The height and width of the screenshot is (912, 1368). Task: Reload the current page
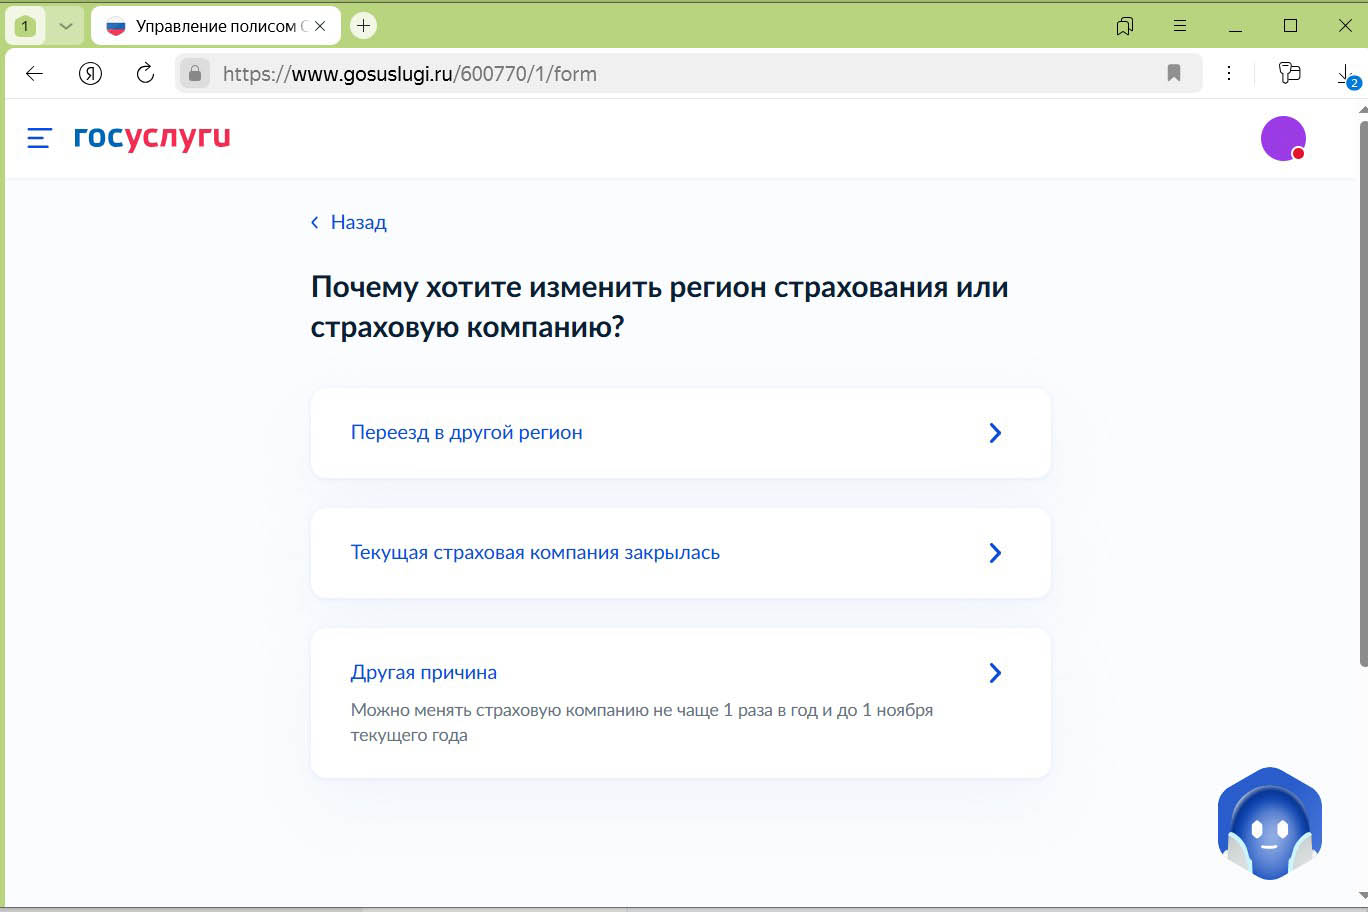click(145, 73)
